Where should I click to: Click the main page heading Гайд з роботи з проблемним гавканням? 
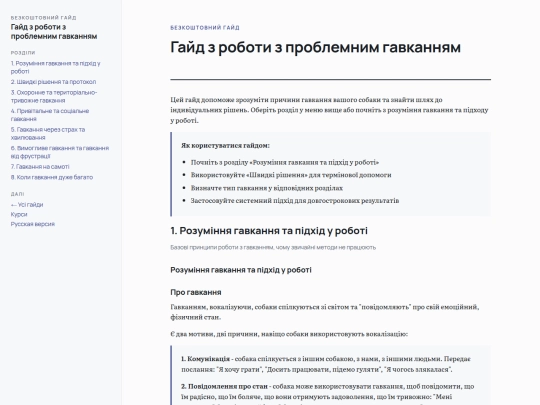coord(315,47)
